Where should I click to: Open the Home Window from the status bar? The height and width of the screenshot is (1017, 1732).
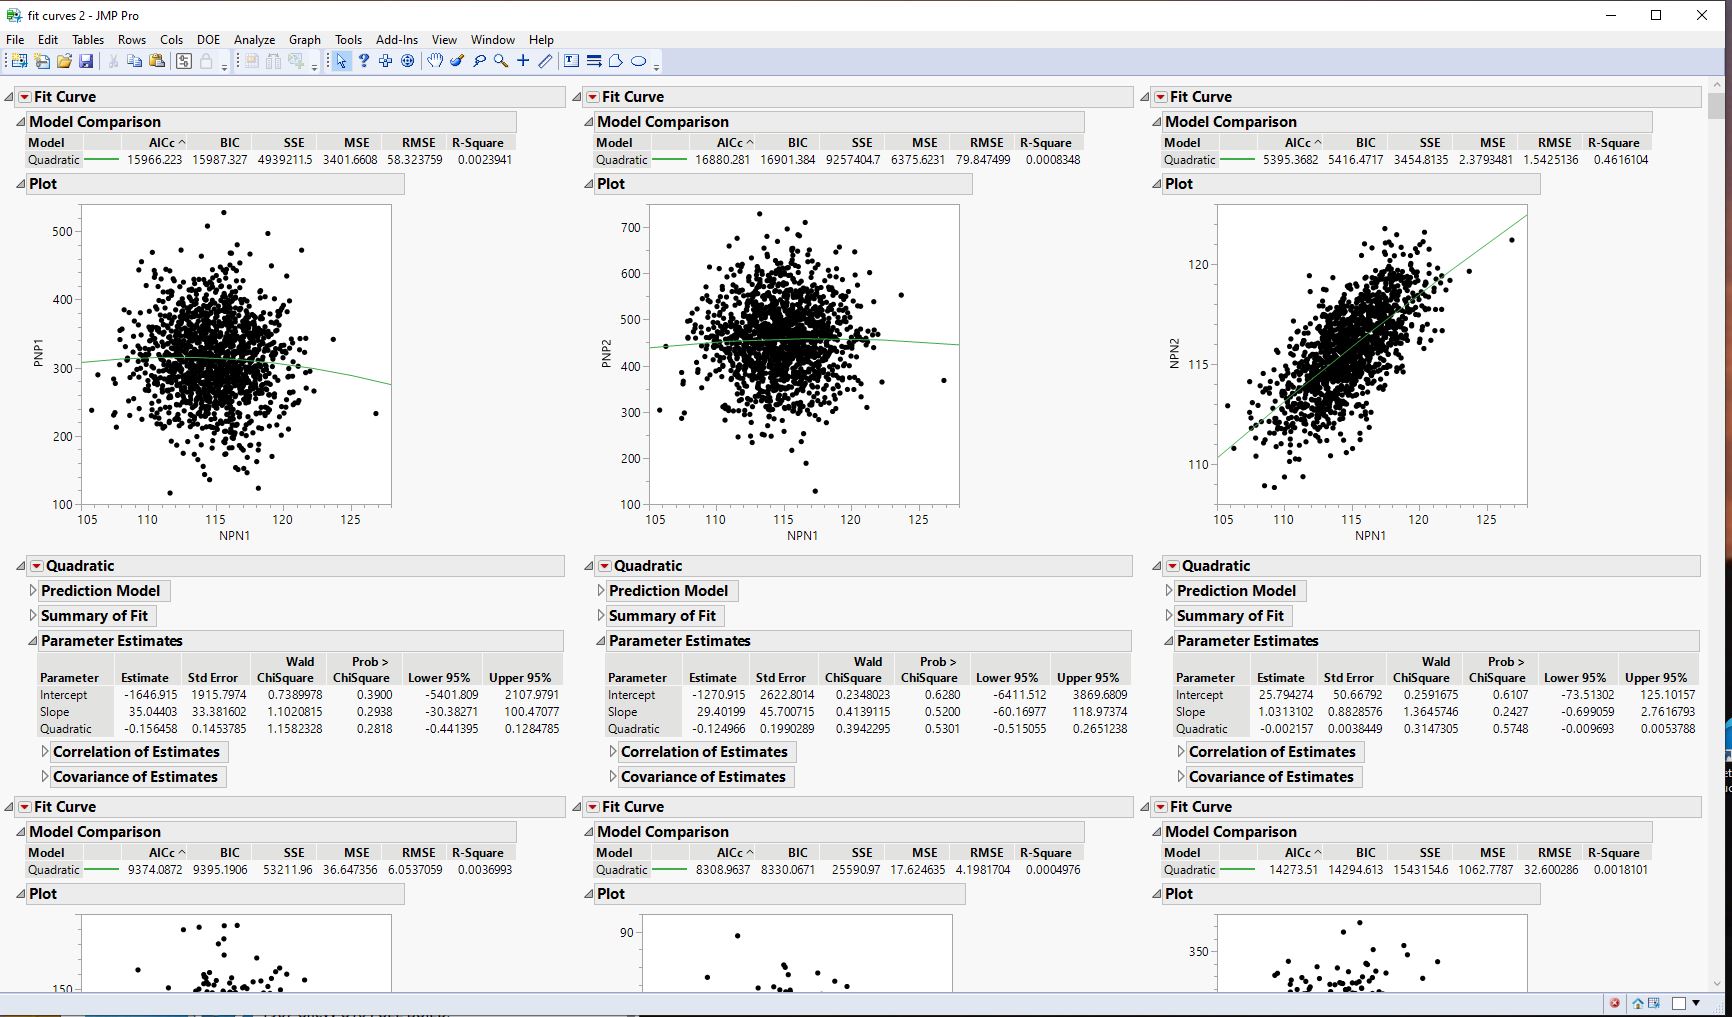1637,1002
